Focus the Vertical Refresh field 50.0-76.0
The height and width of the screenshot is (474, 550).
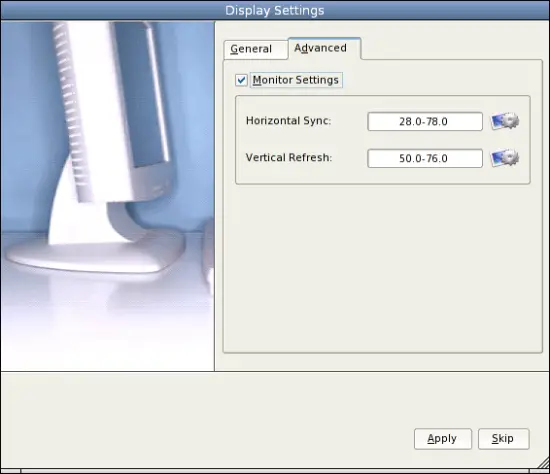pos(425,158)
